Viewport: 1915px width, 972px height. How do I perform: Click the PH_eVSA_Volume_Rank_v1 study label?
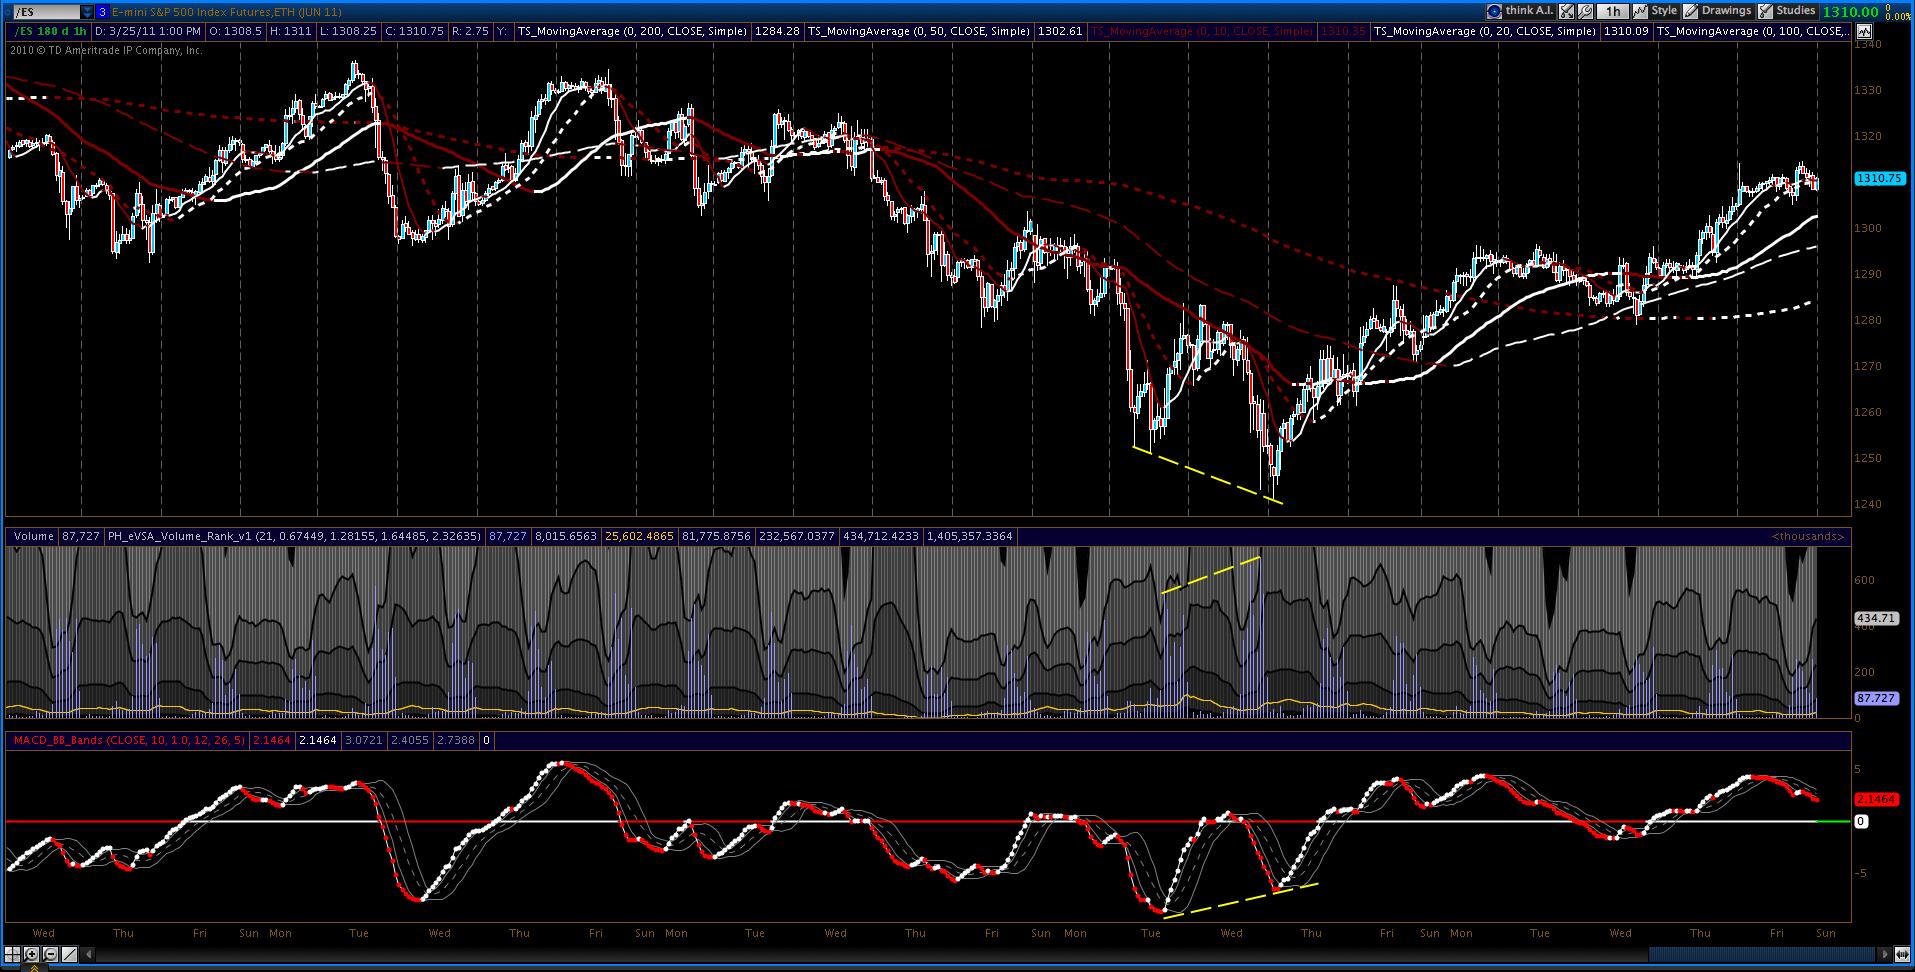click(295, 536)
